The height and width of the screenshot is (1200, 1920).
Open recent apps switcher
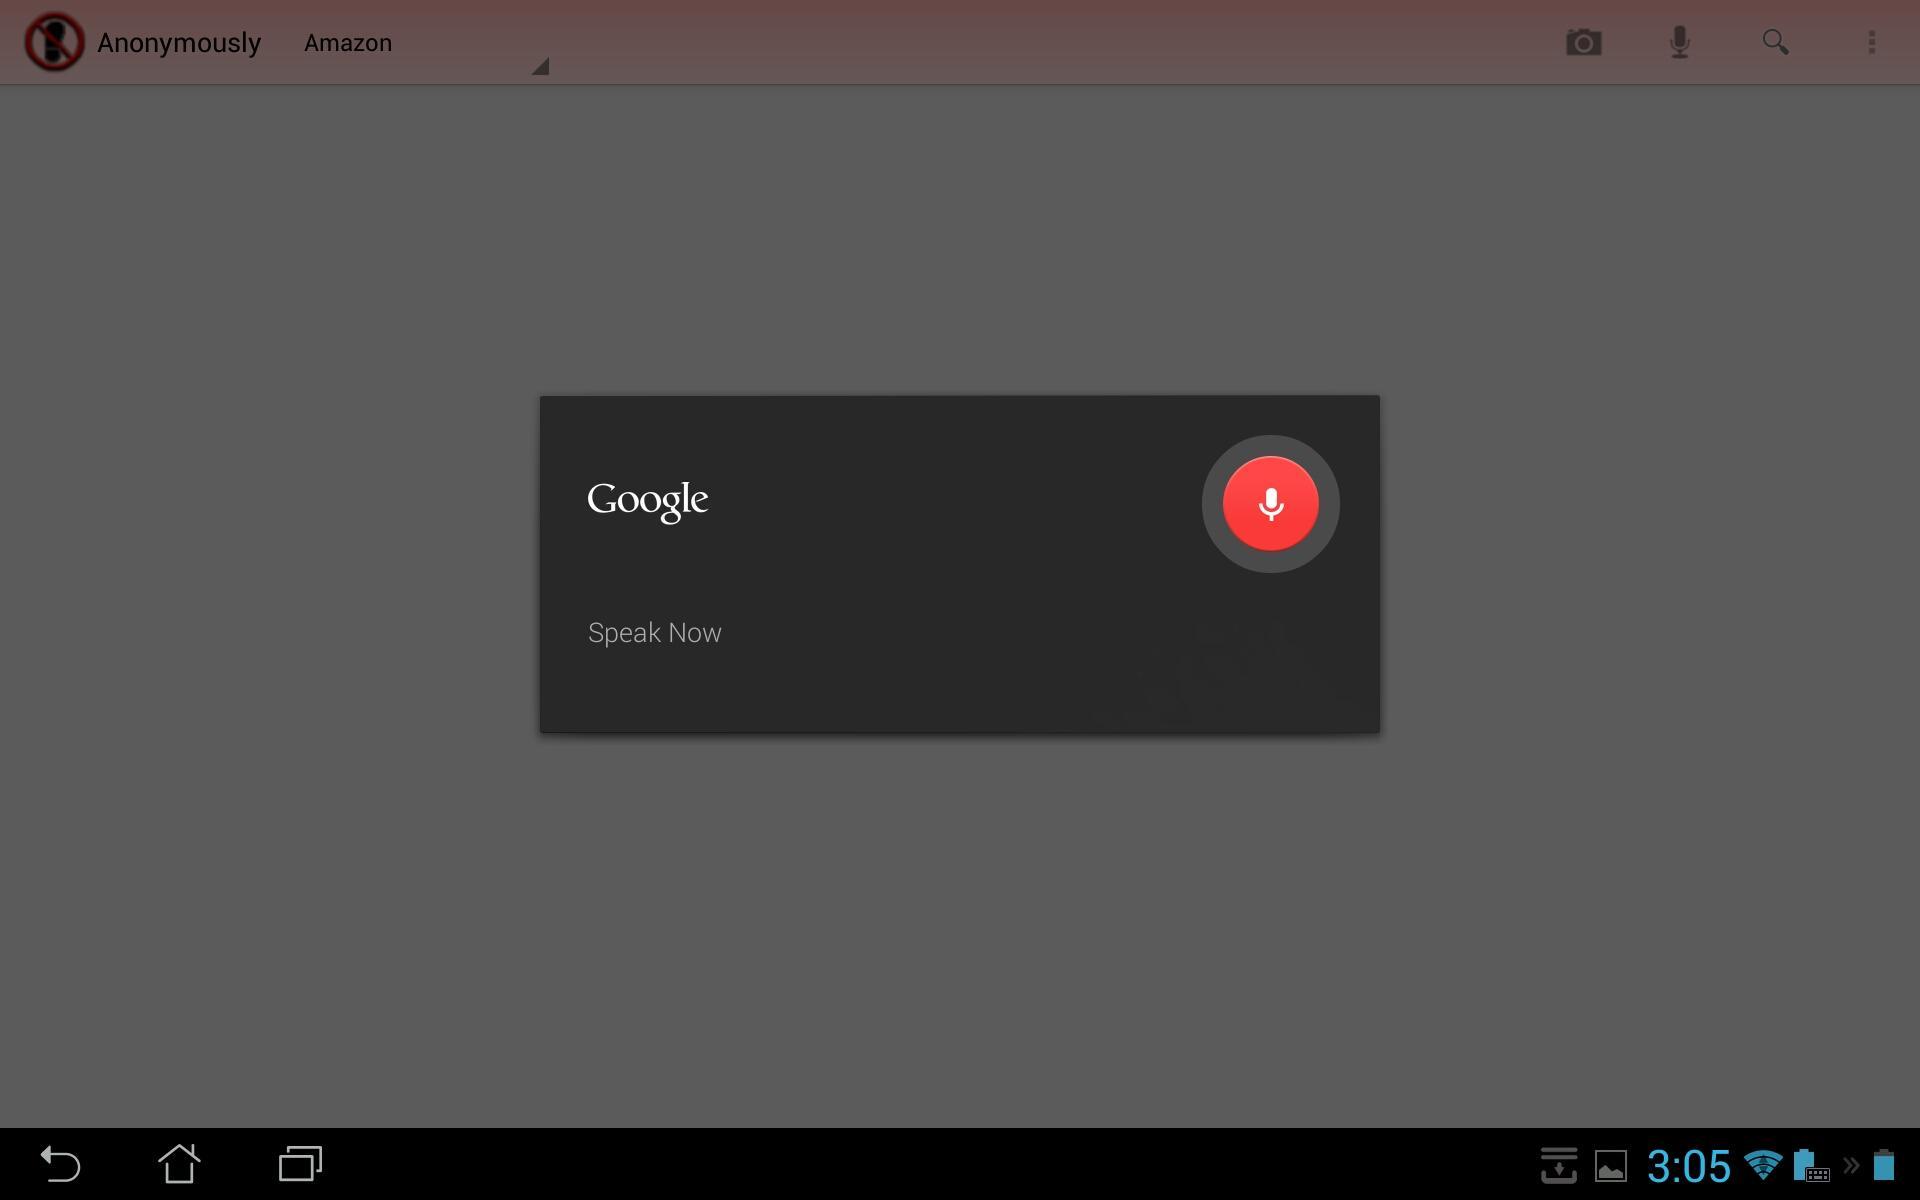coord(300,1164)
